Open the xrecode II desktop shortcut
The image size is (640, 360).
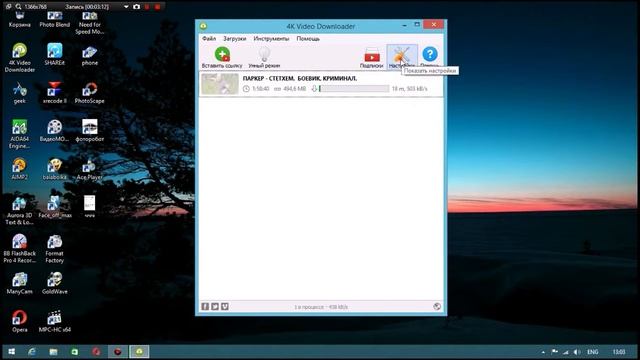(54, 93)
